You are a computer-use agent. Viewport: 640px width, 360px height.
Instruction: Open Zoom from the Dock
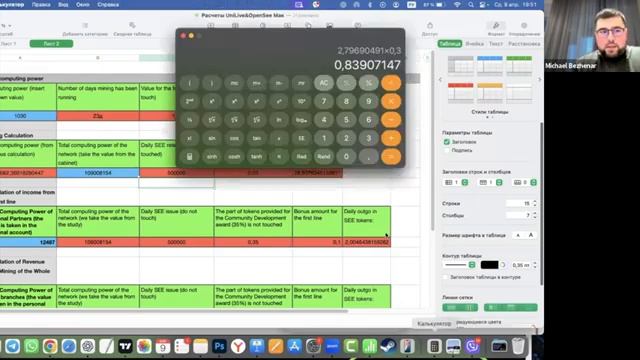coord(332,347)
